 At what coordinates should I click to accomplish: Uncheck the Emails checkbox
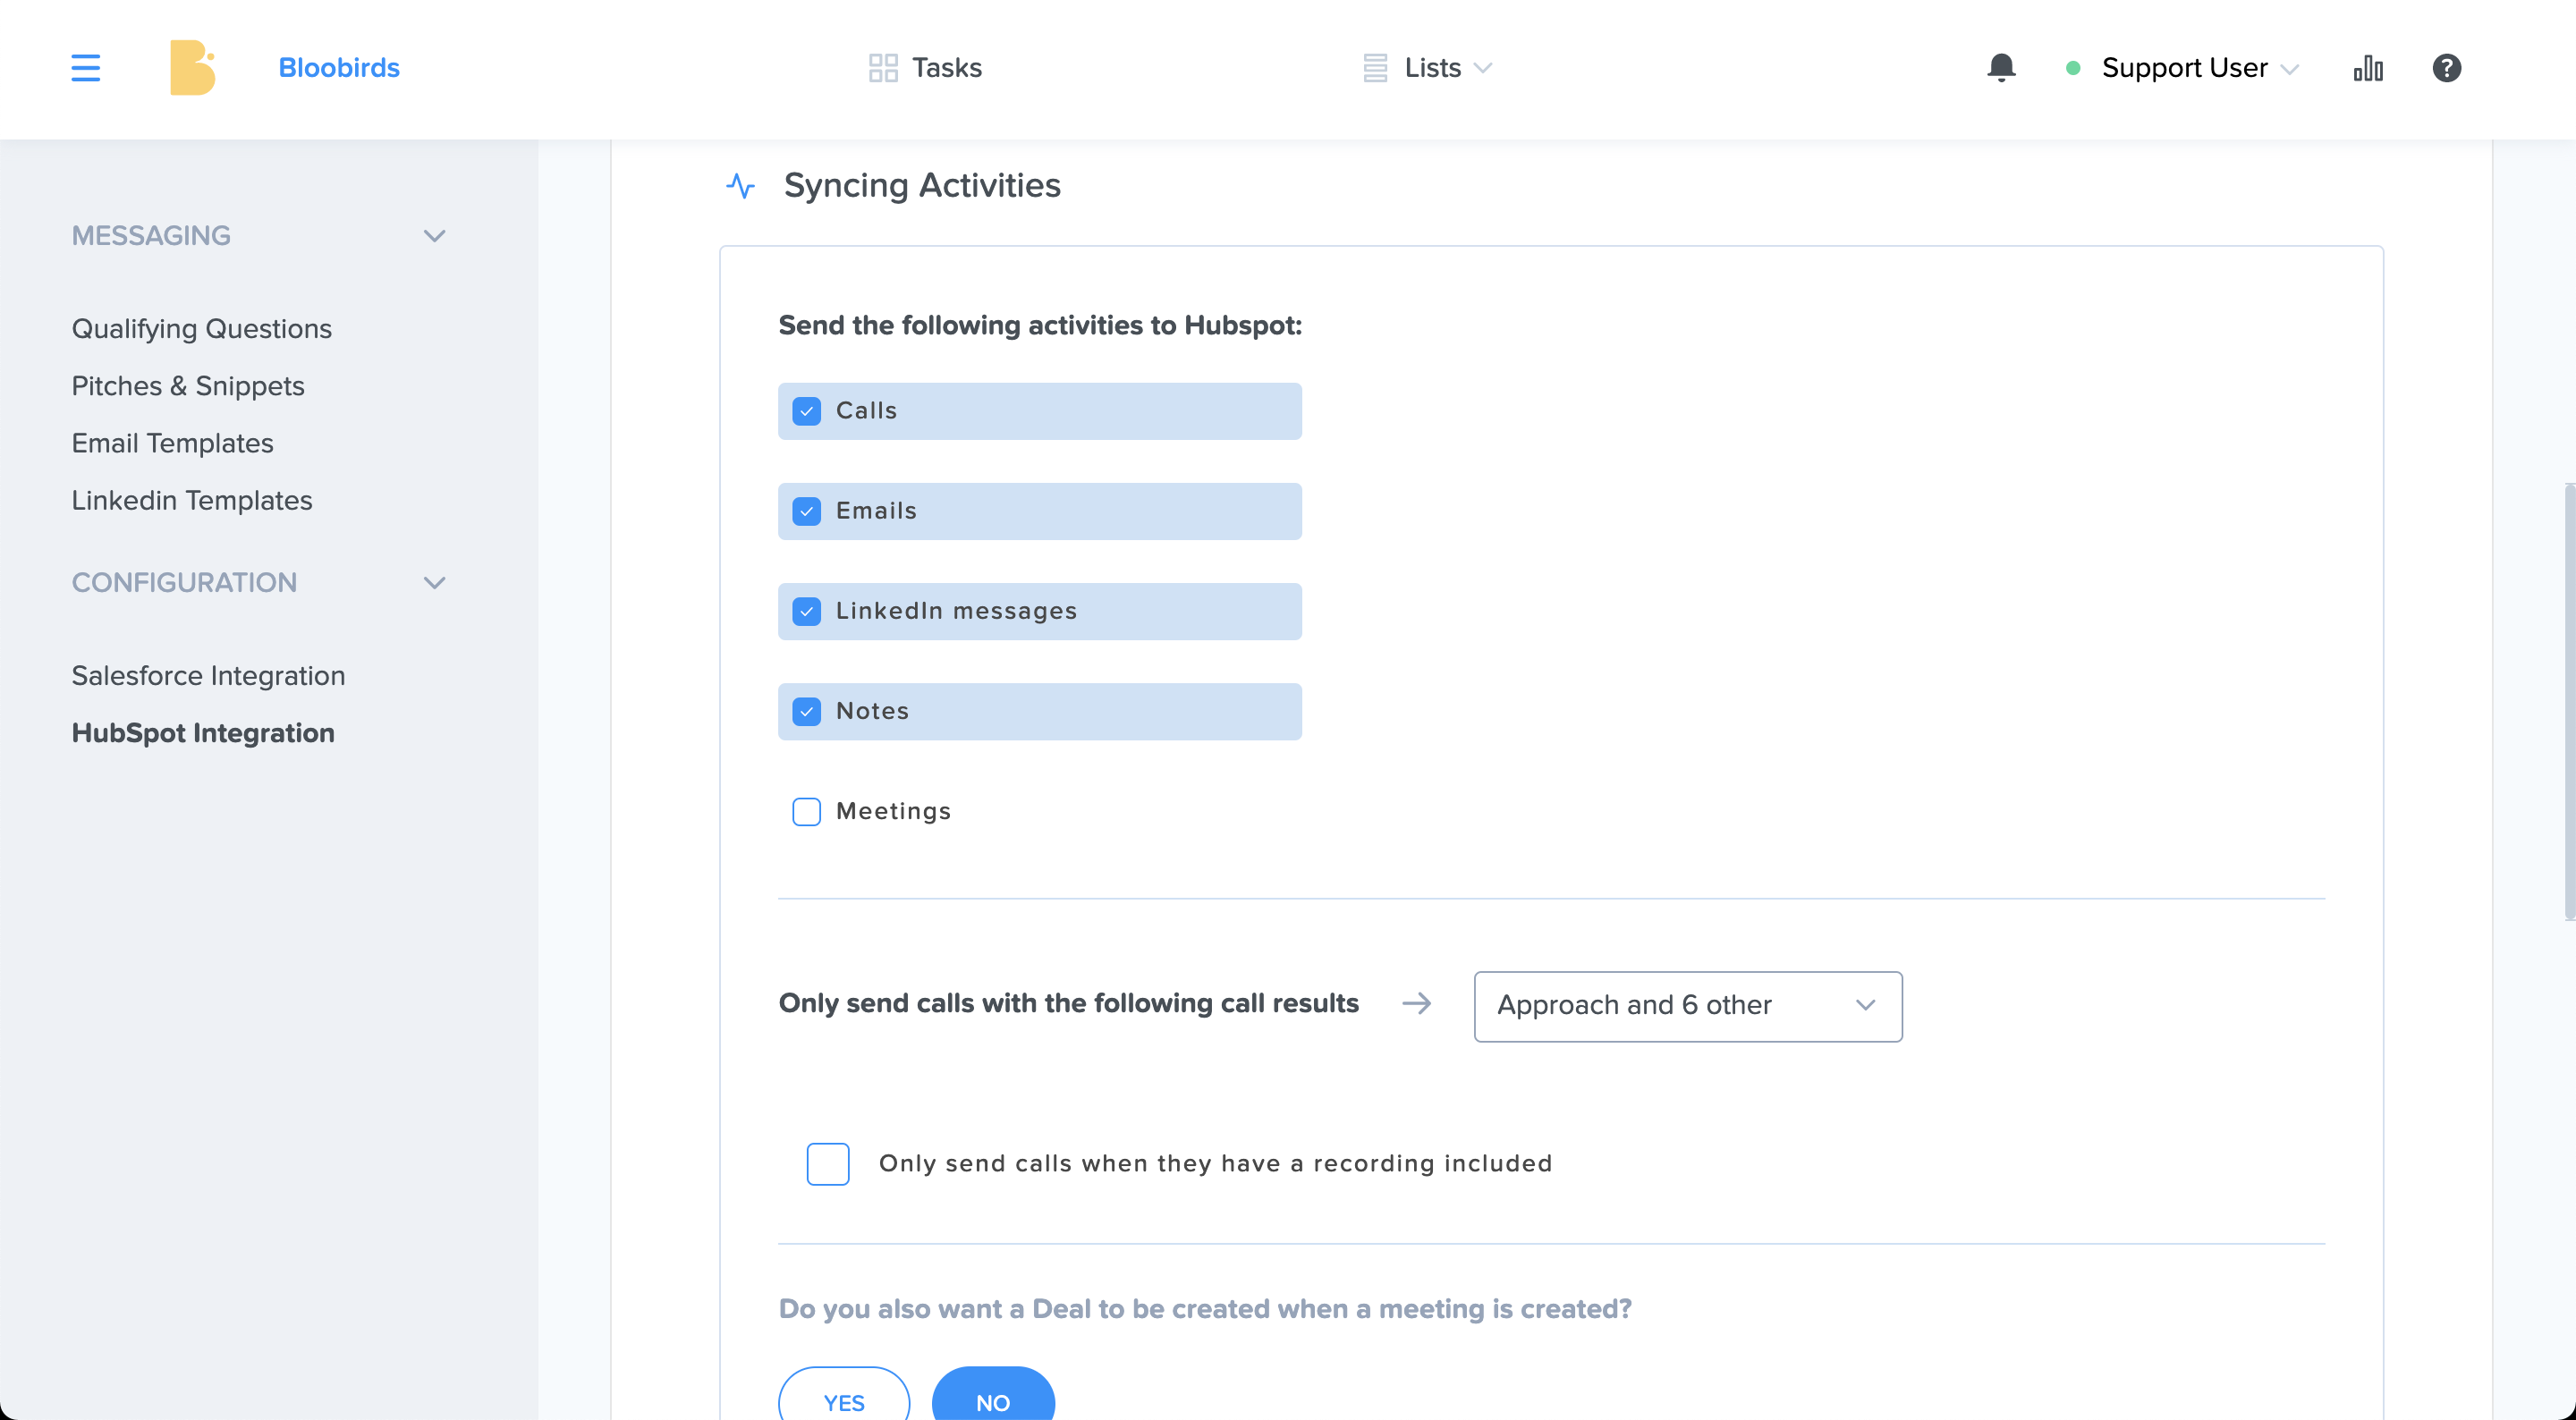(x=807, y=511)
